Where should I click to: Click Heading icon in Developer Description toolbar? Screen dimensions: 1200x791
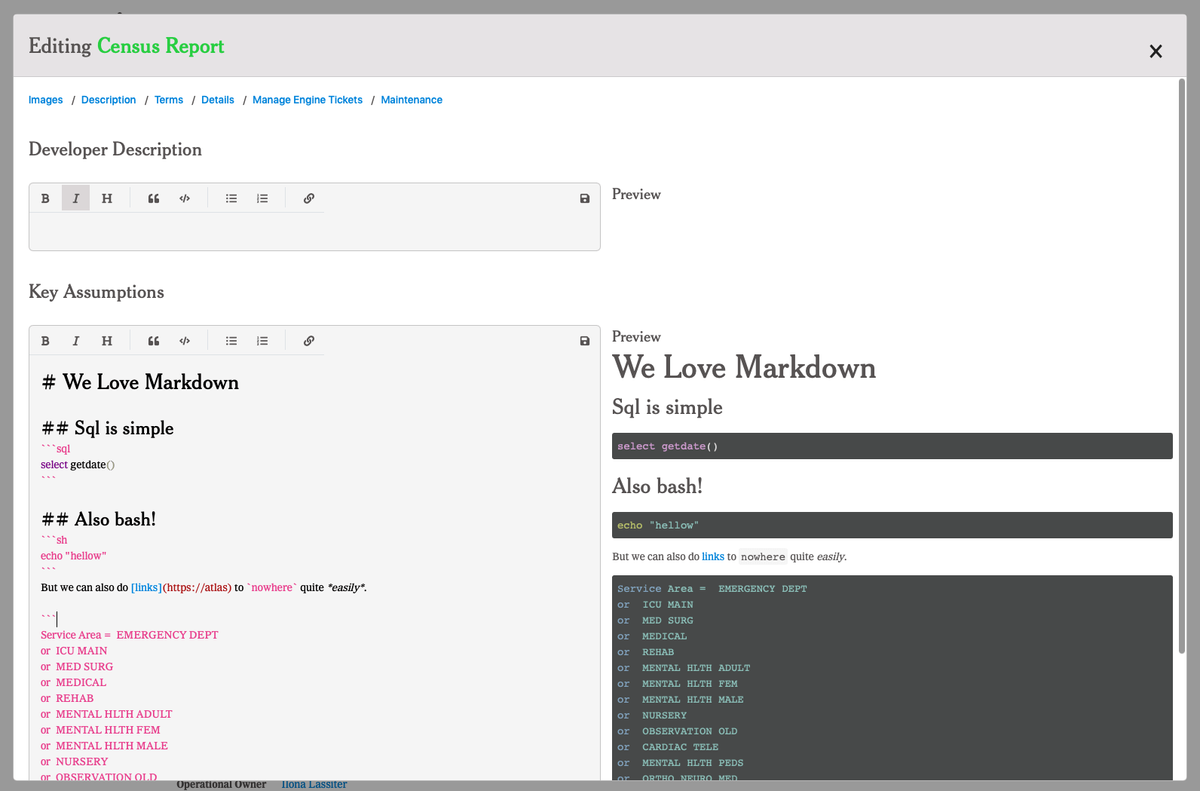pos(107,198)
